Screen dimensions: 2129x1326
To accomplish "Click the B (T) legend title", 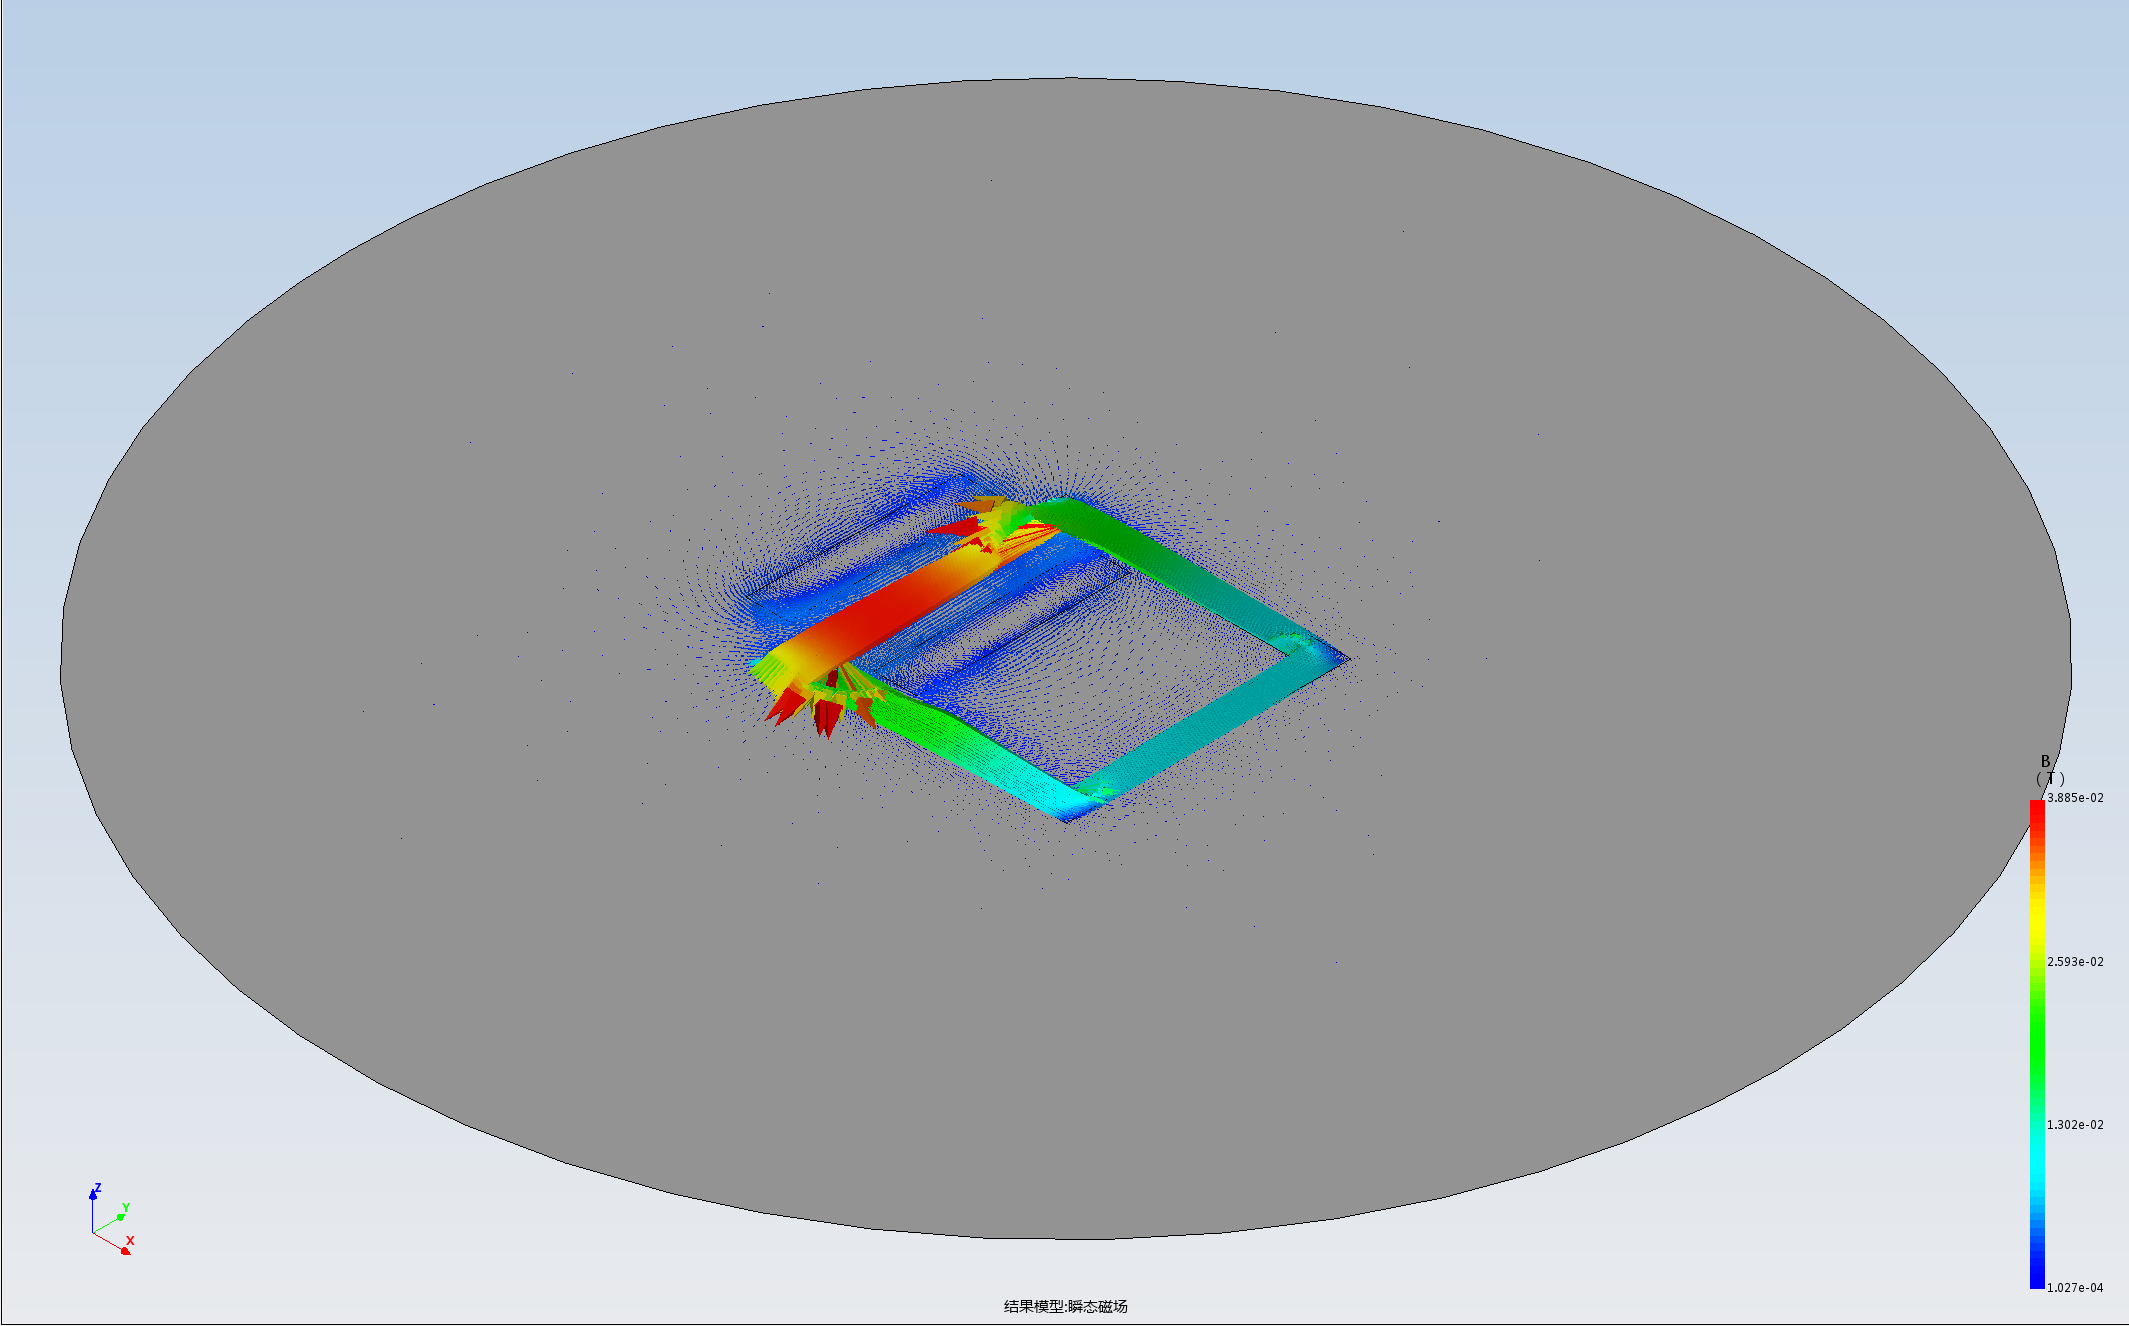I will pos(2050,770).
